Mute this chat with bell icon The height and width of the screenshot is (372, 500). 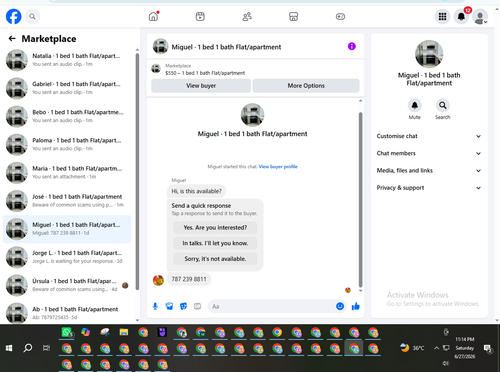pyautogui.click(x=415, y=105)
